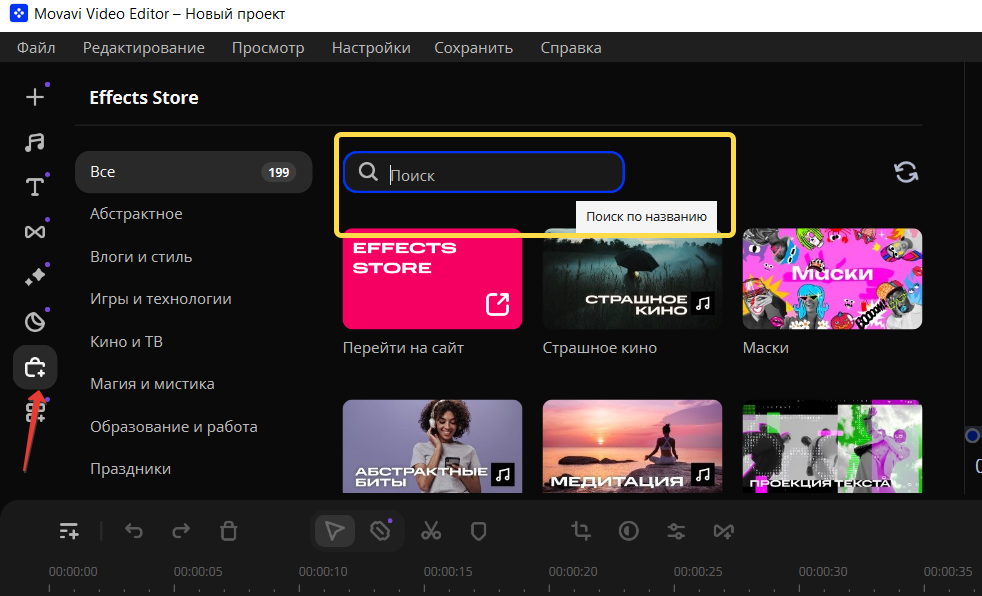982x596 pixels.
Task: Click timeline ruler at 00:00:30
Action: 823,572
